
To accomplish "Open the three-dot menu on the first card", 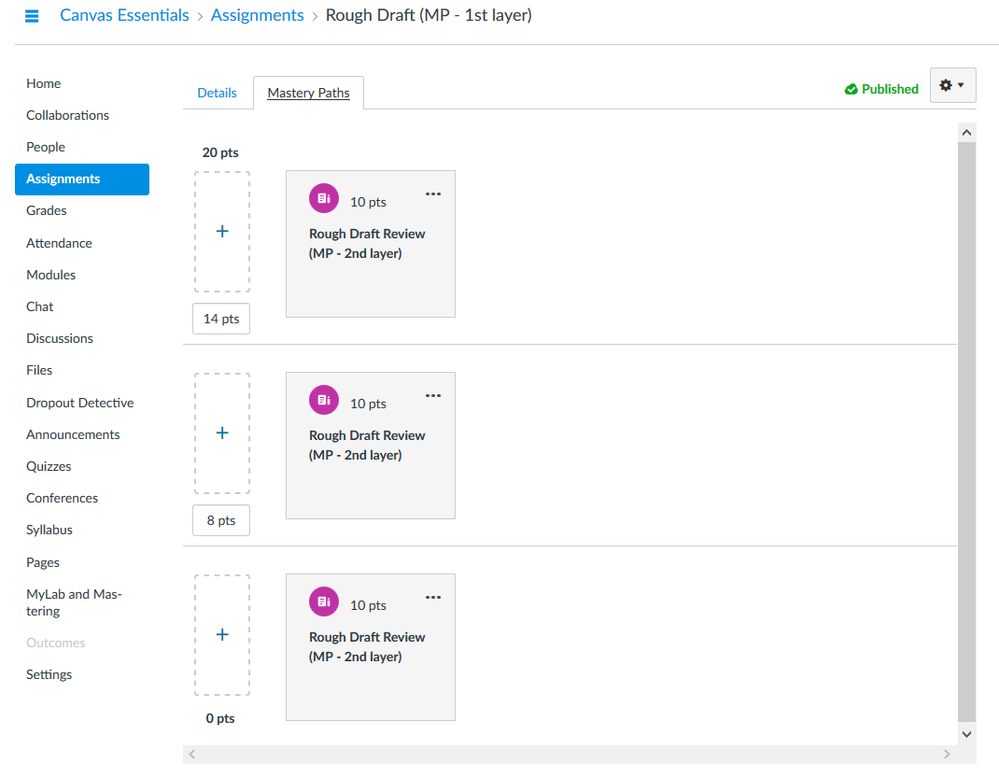I will [x=433, y=194].
